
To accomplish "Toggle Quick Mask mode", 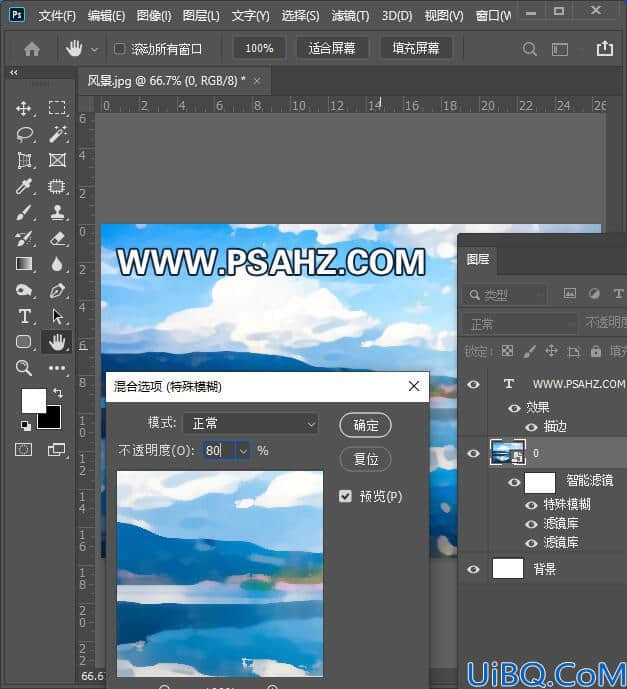I will click(24, 449).
